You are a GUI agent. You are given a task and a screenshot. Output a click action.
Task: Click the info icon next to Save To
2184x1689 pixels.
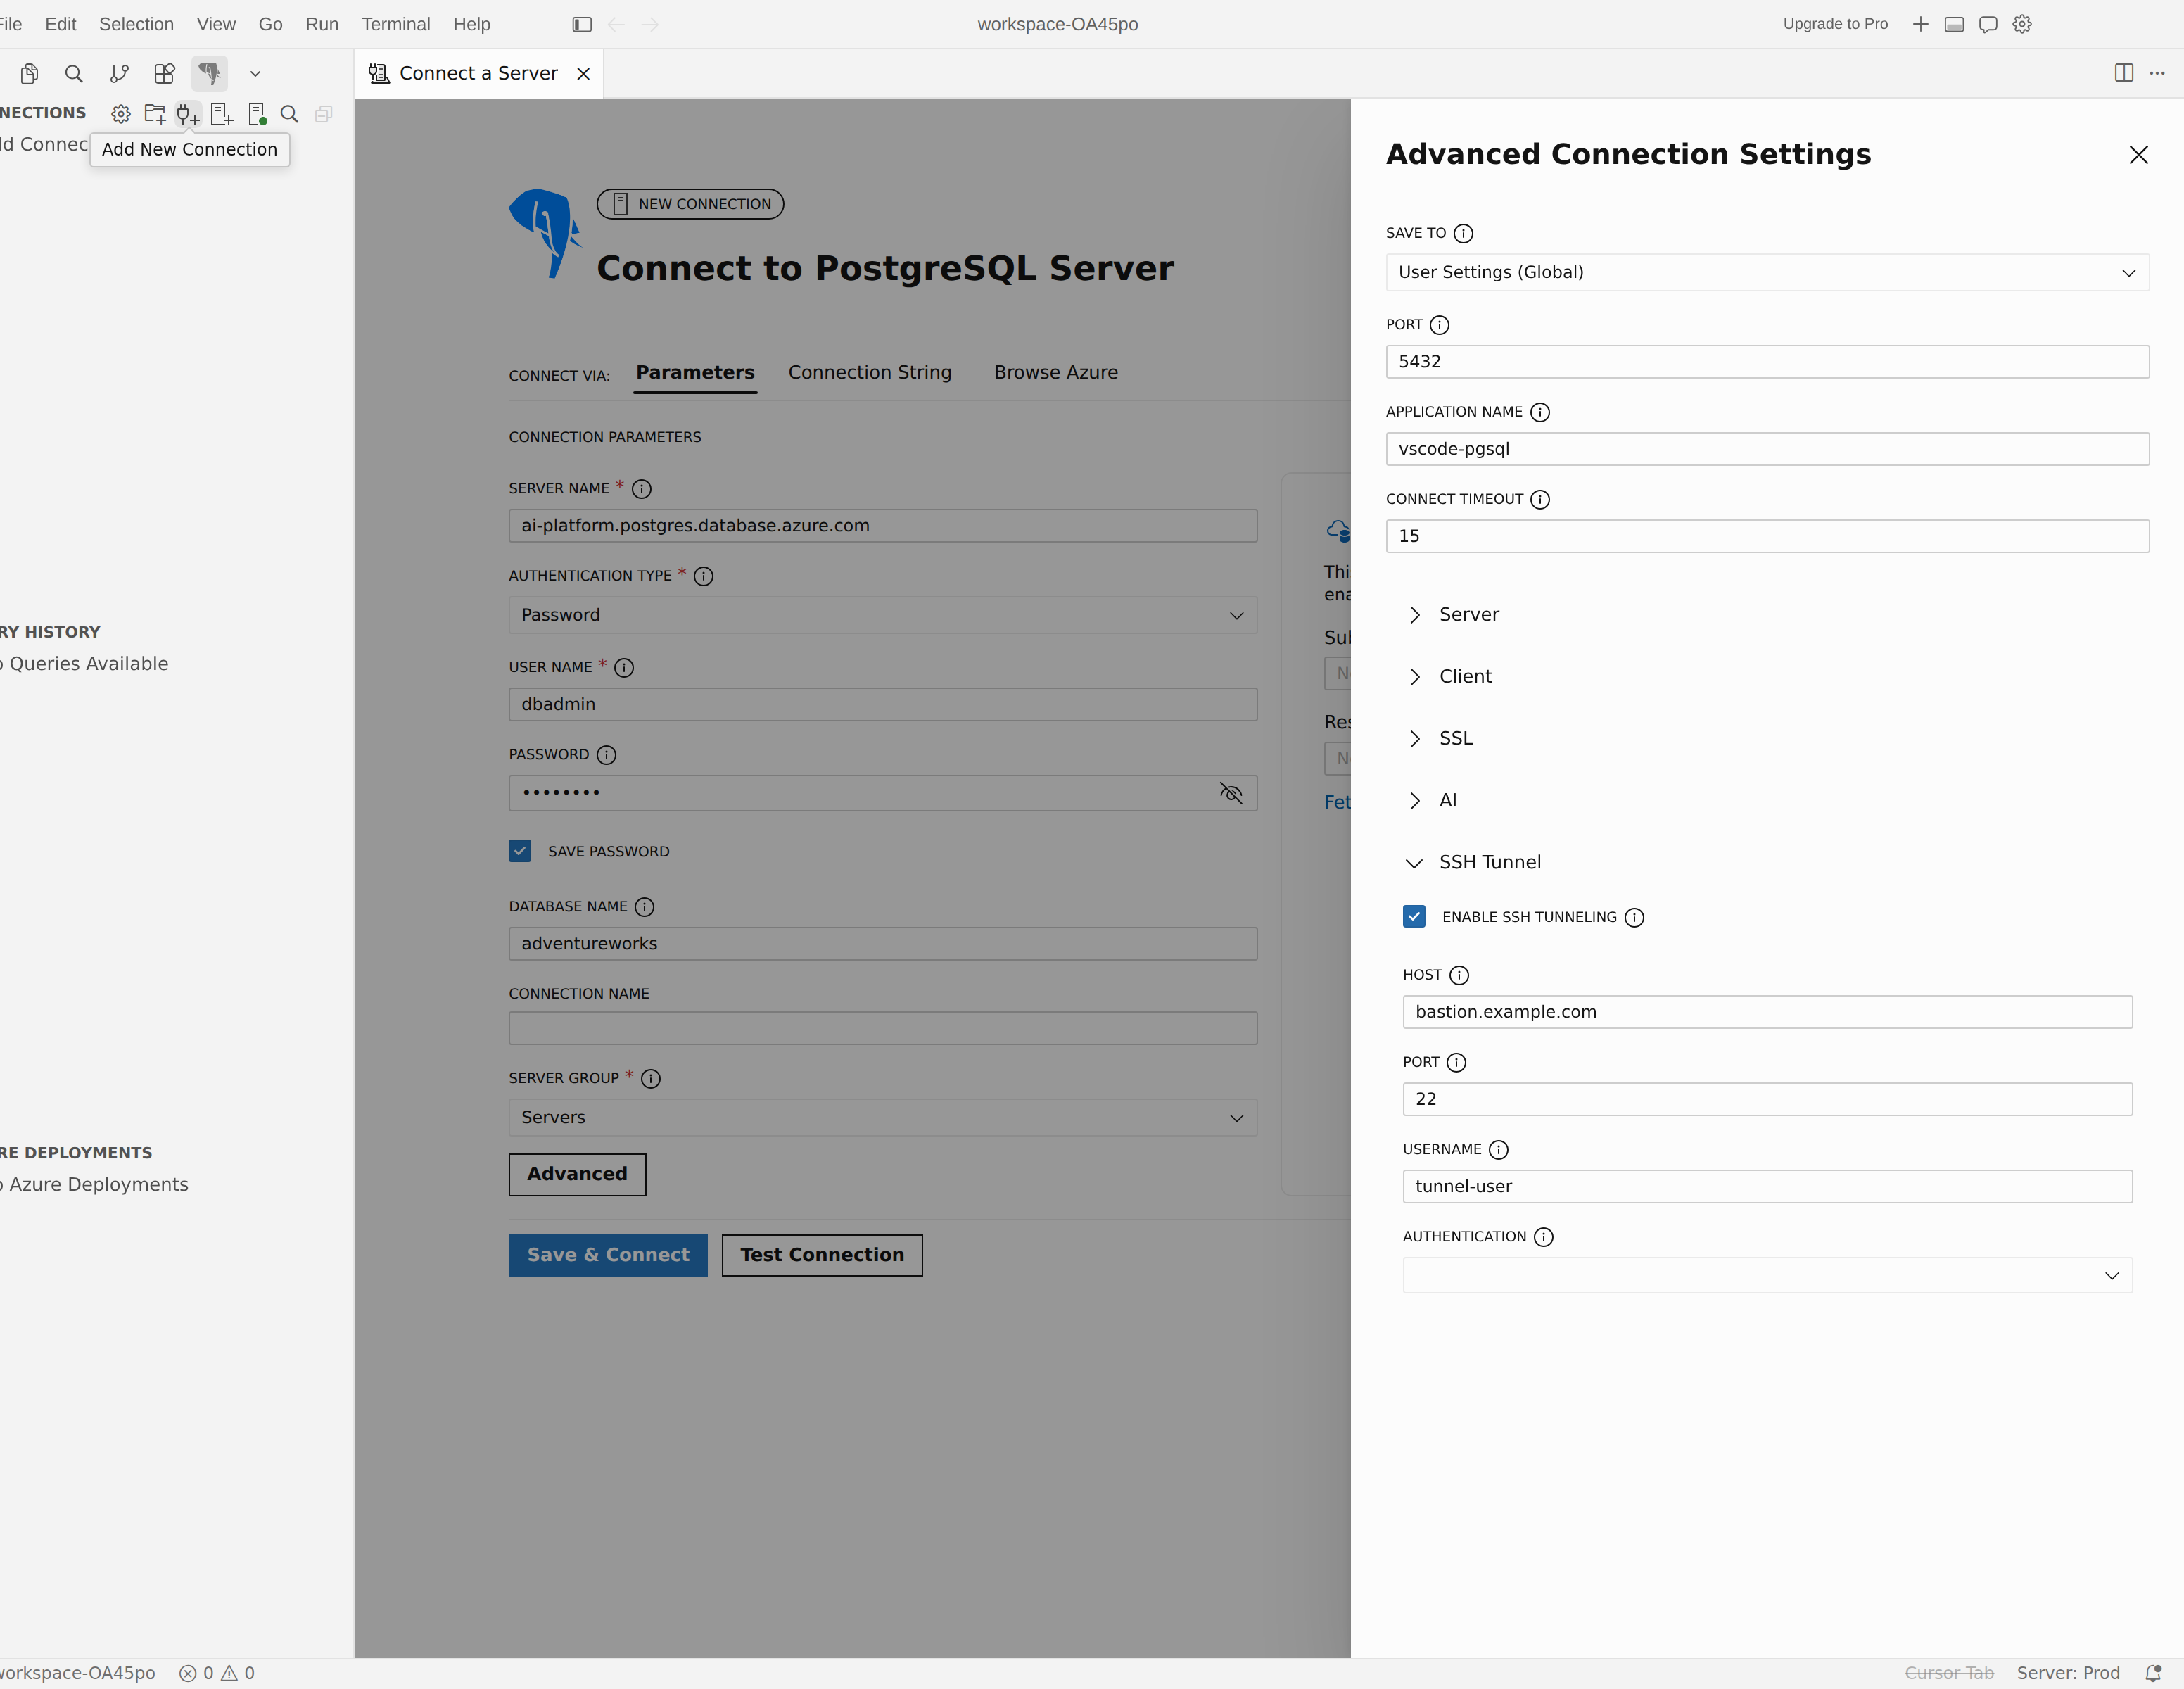pos(1463,233)
